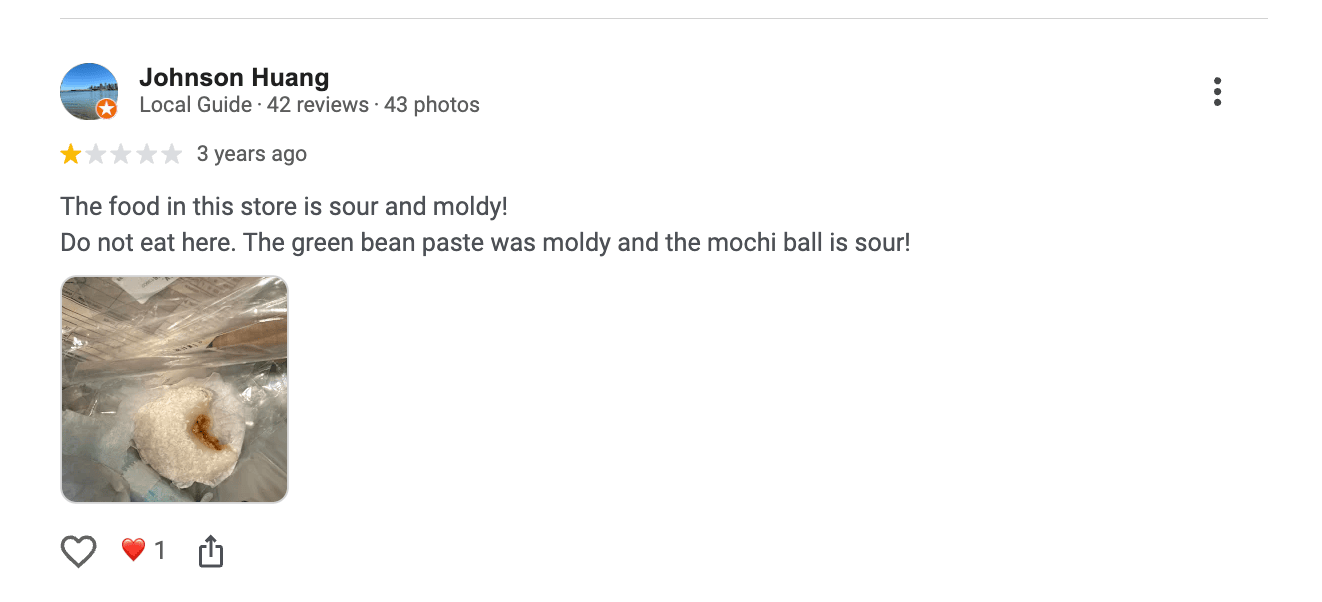Click the review line "The food in this store"
The image size is (1322, 602).
click(284, 207)
